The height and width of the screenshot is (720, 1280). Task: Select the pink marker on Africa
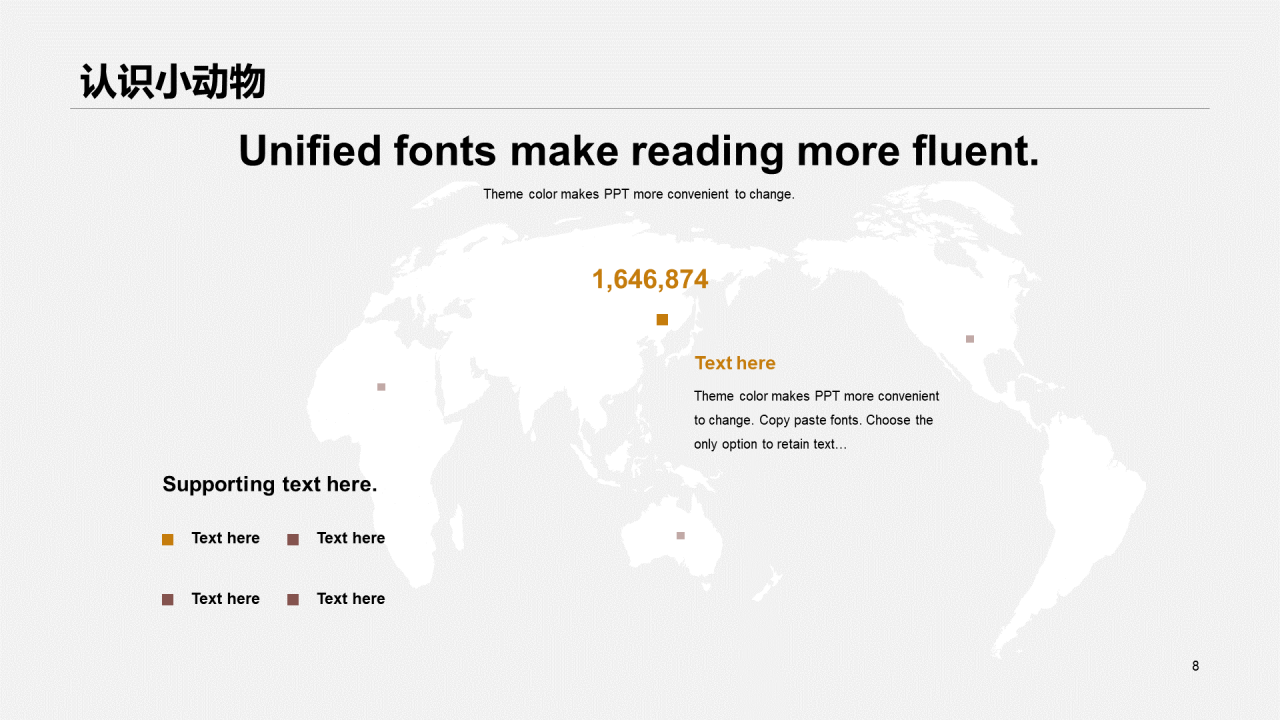[381, 387]
